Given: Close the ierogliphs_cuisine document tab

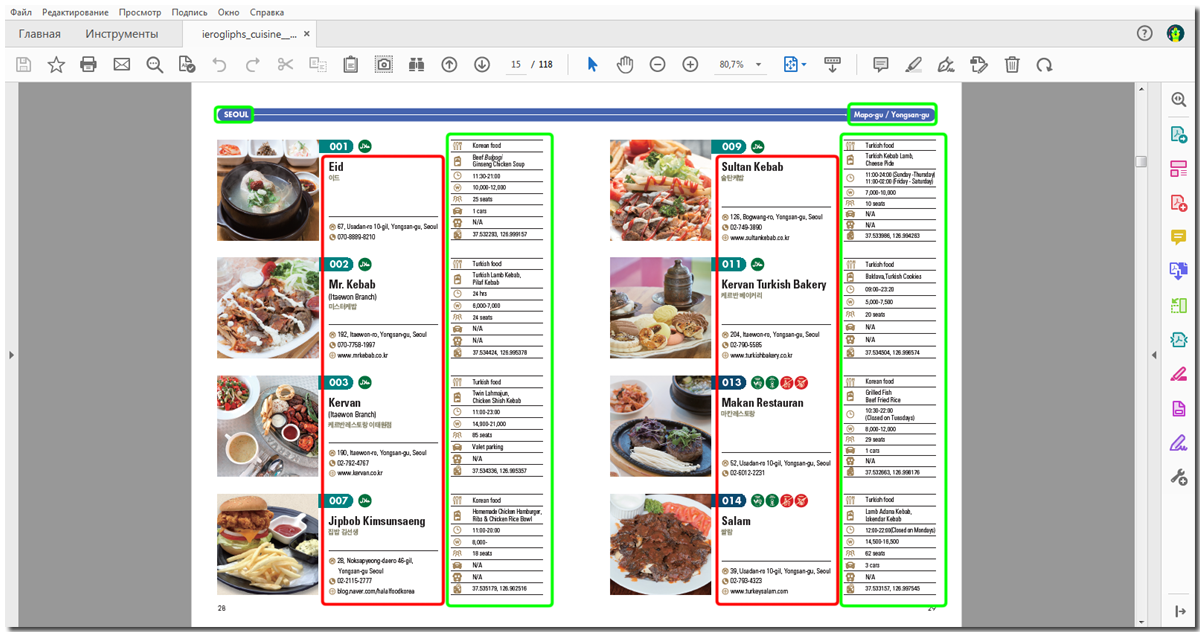Looking at the screenshot, I should pos(307,35).
